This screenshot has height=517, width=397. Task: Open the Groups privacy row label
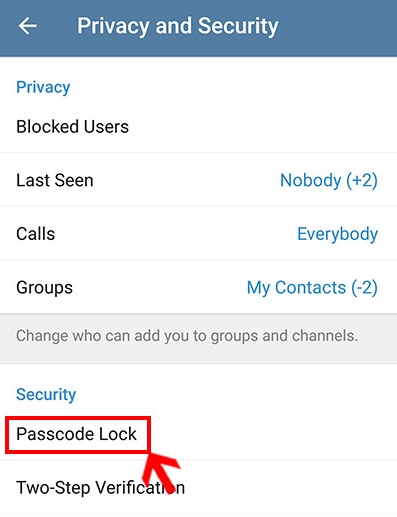44,288
